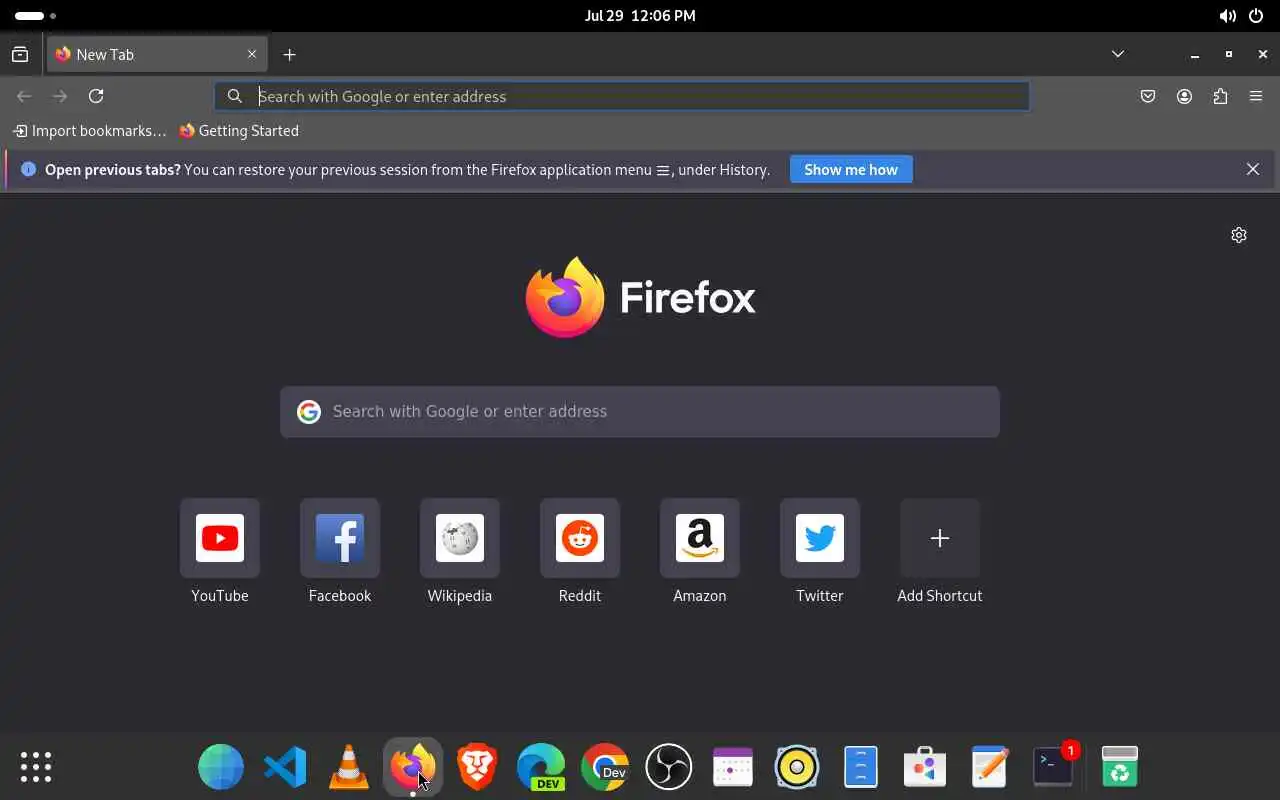
Task: Launch Visual Studio Code from dock
Action: pos(285,767)
